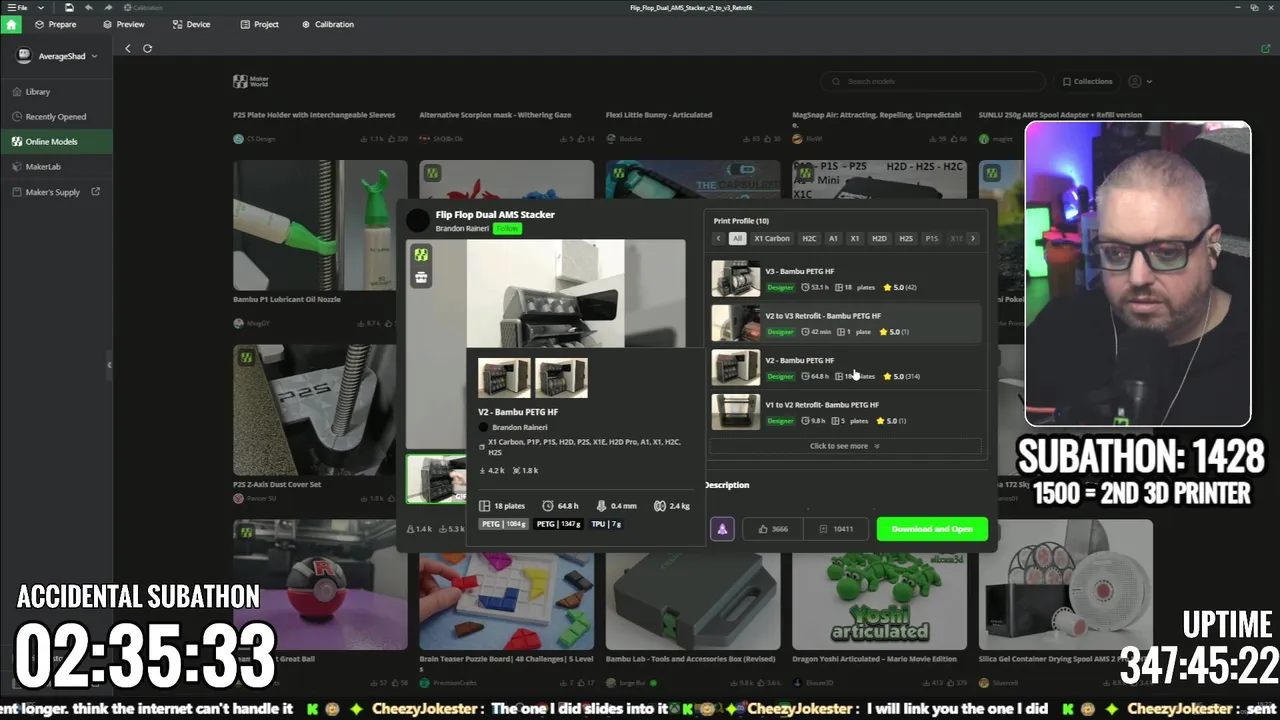The width and height of the screenshot is (1280, 720).
Task: Open first V2 preview thumbnail in the profile popup
Action: [x=504, y=378]
